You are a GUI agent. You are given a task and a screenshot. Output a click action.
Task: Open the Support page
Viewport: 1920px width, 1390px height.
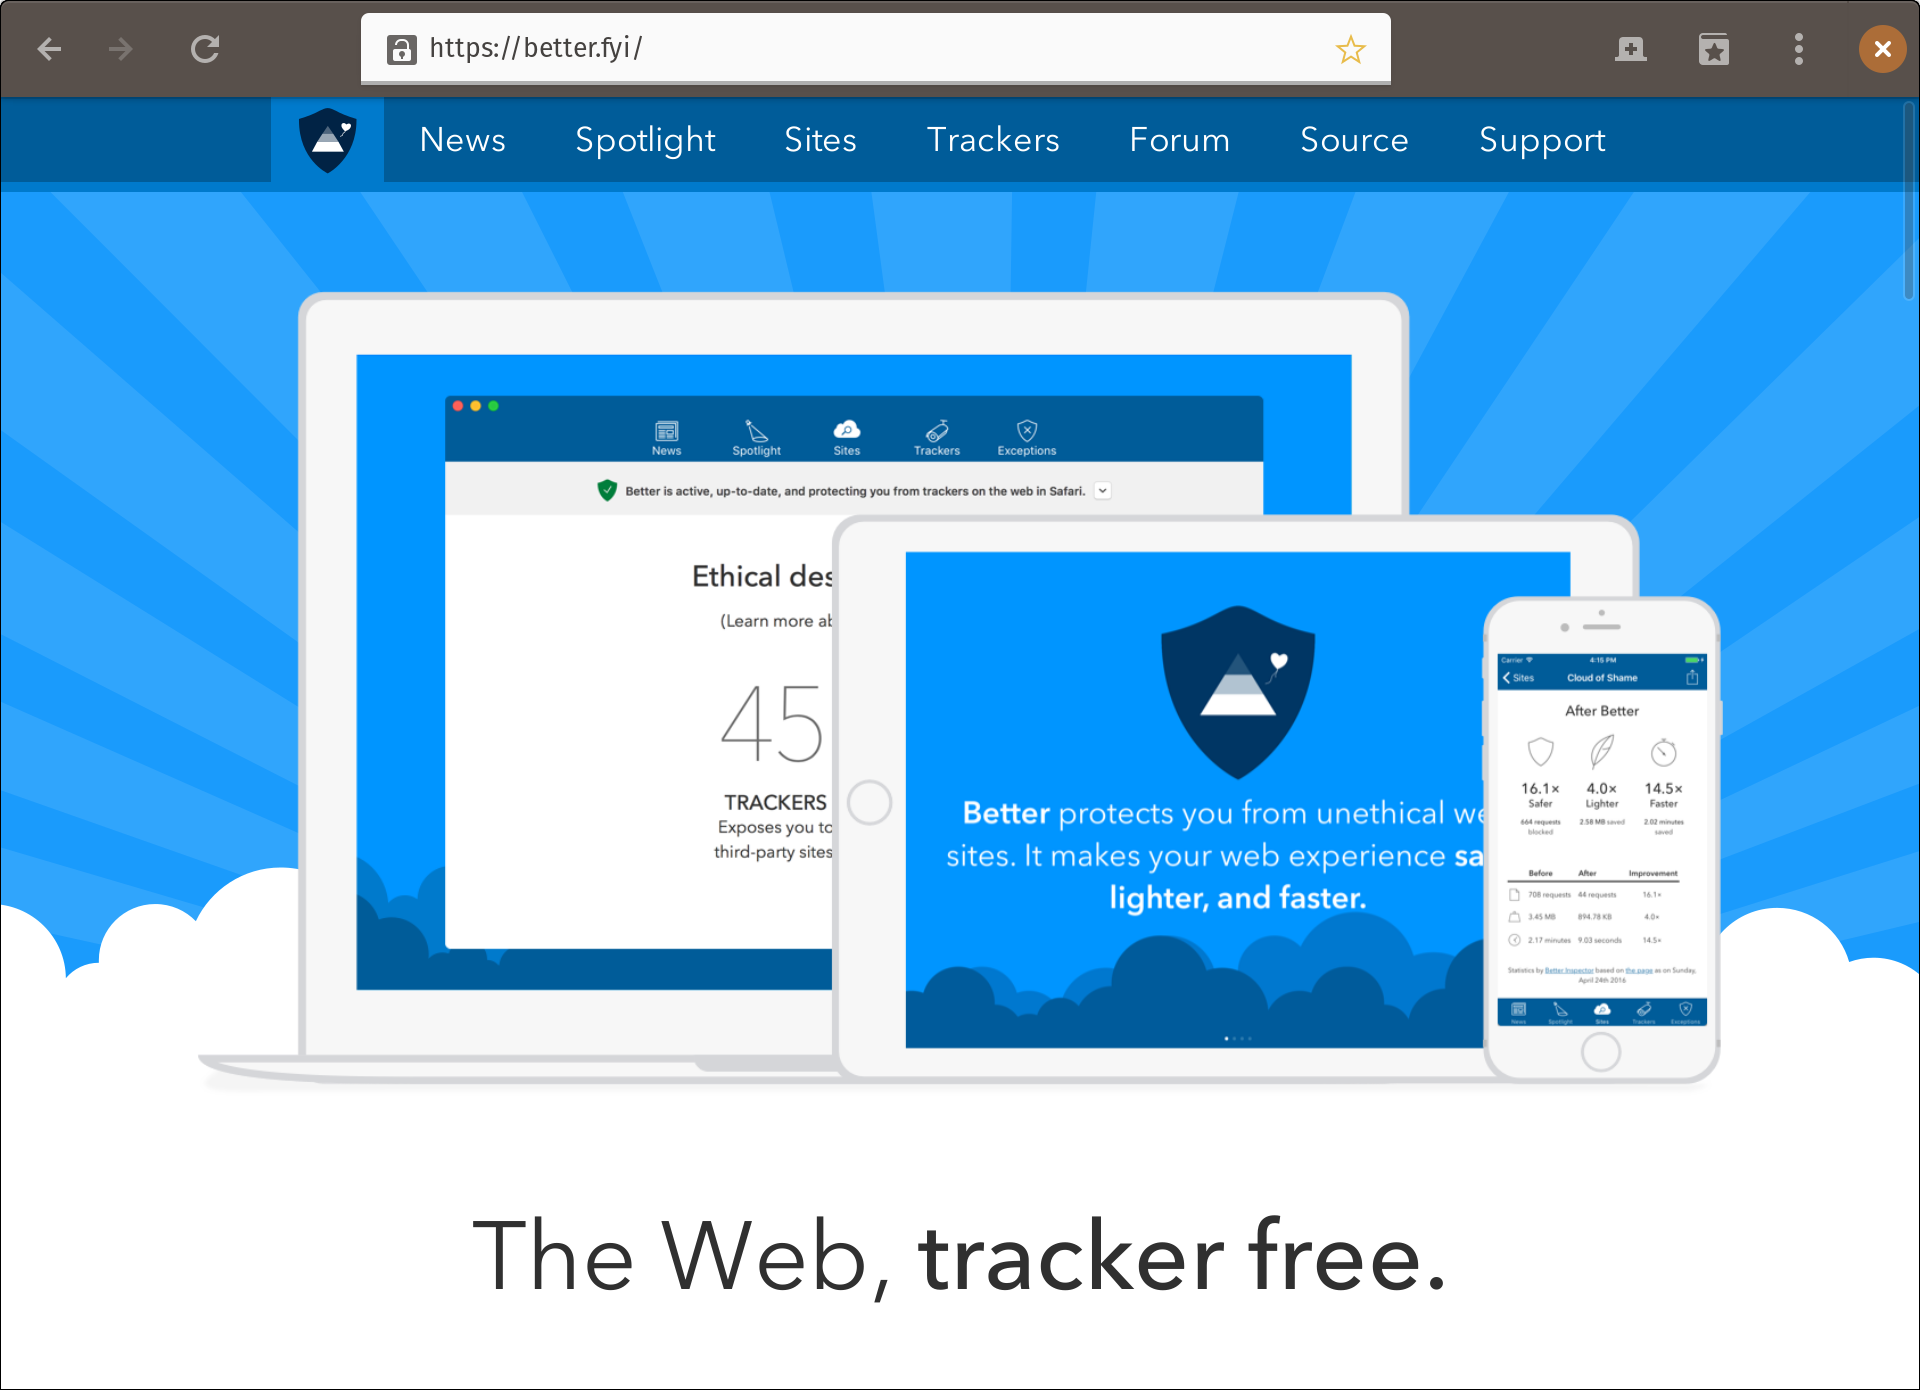point(1543,139)
